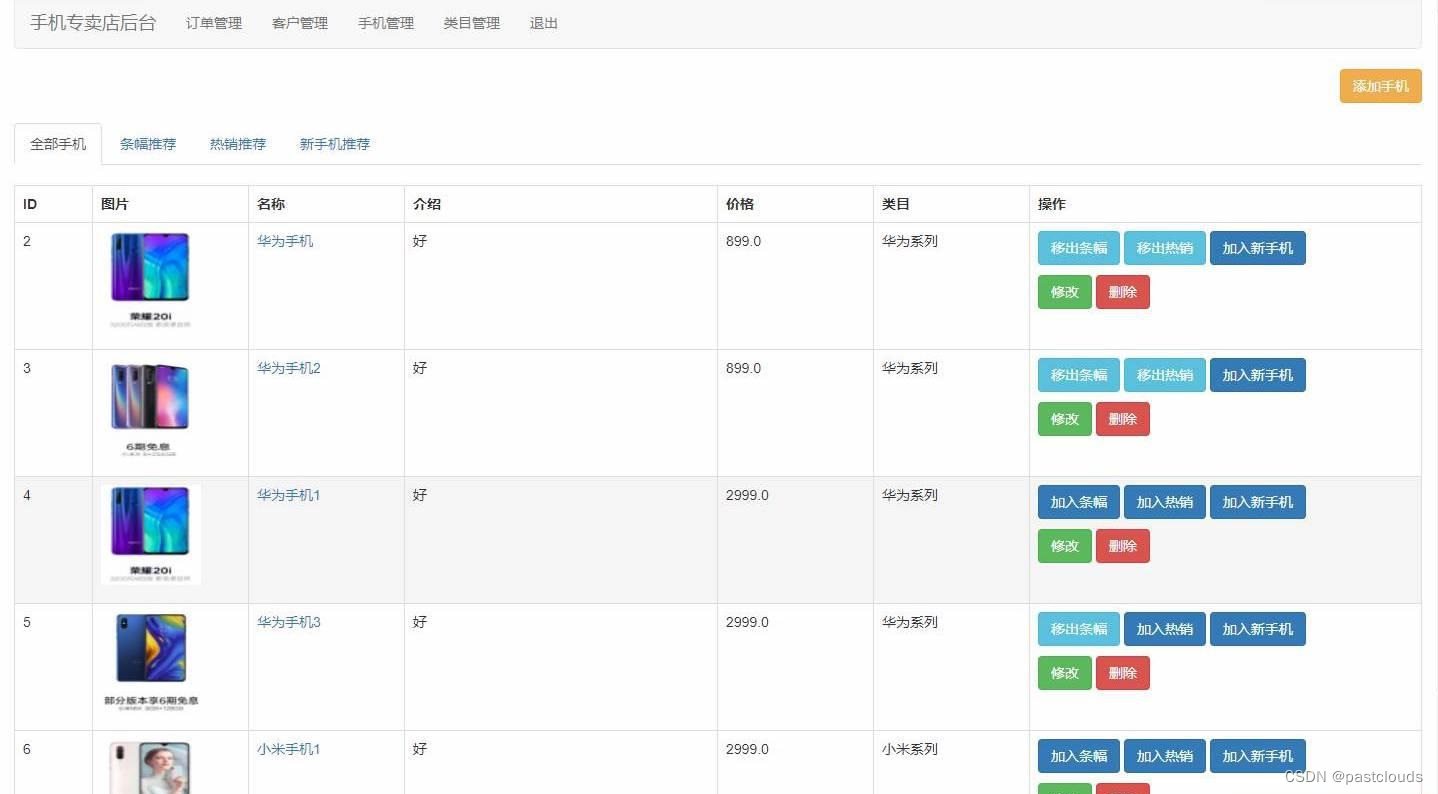
Task: Click the 荣耀20i product image thumbnail
Action: tap(149, 275)
